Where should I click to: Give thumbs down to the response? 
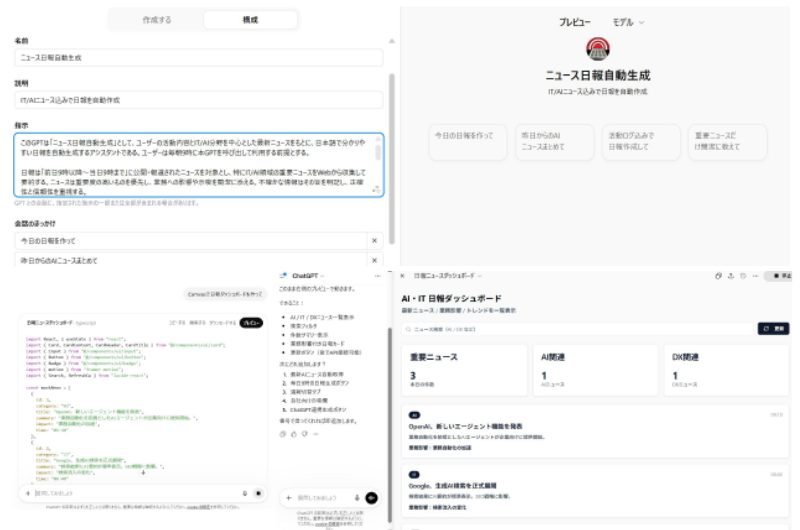305,434
